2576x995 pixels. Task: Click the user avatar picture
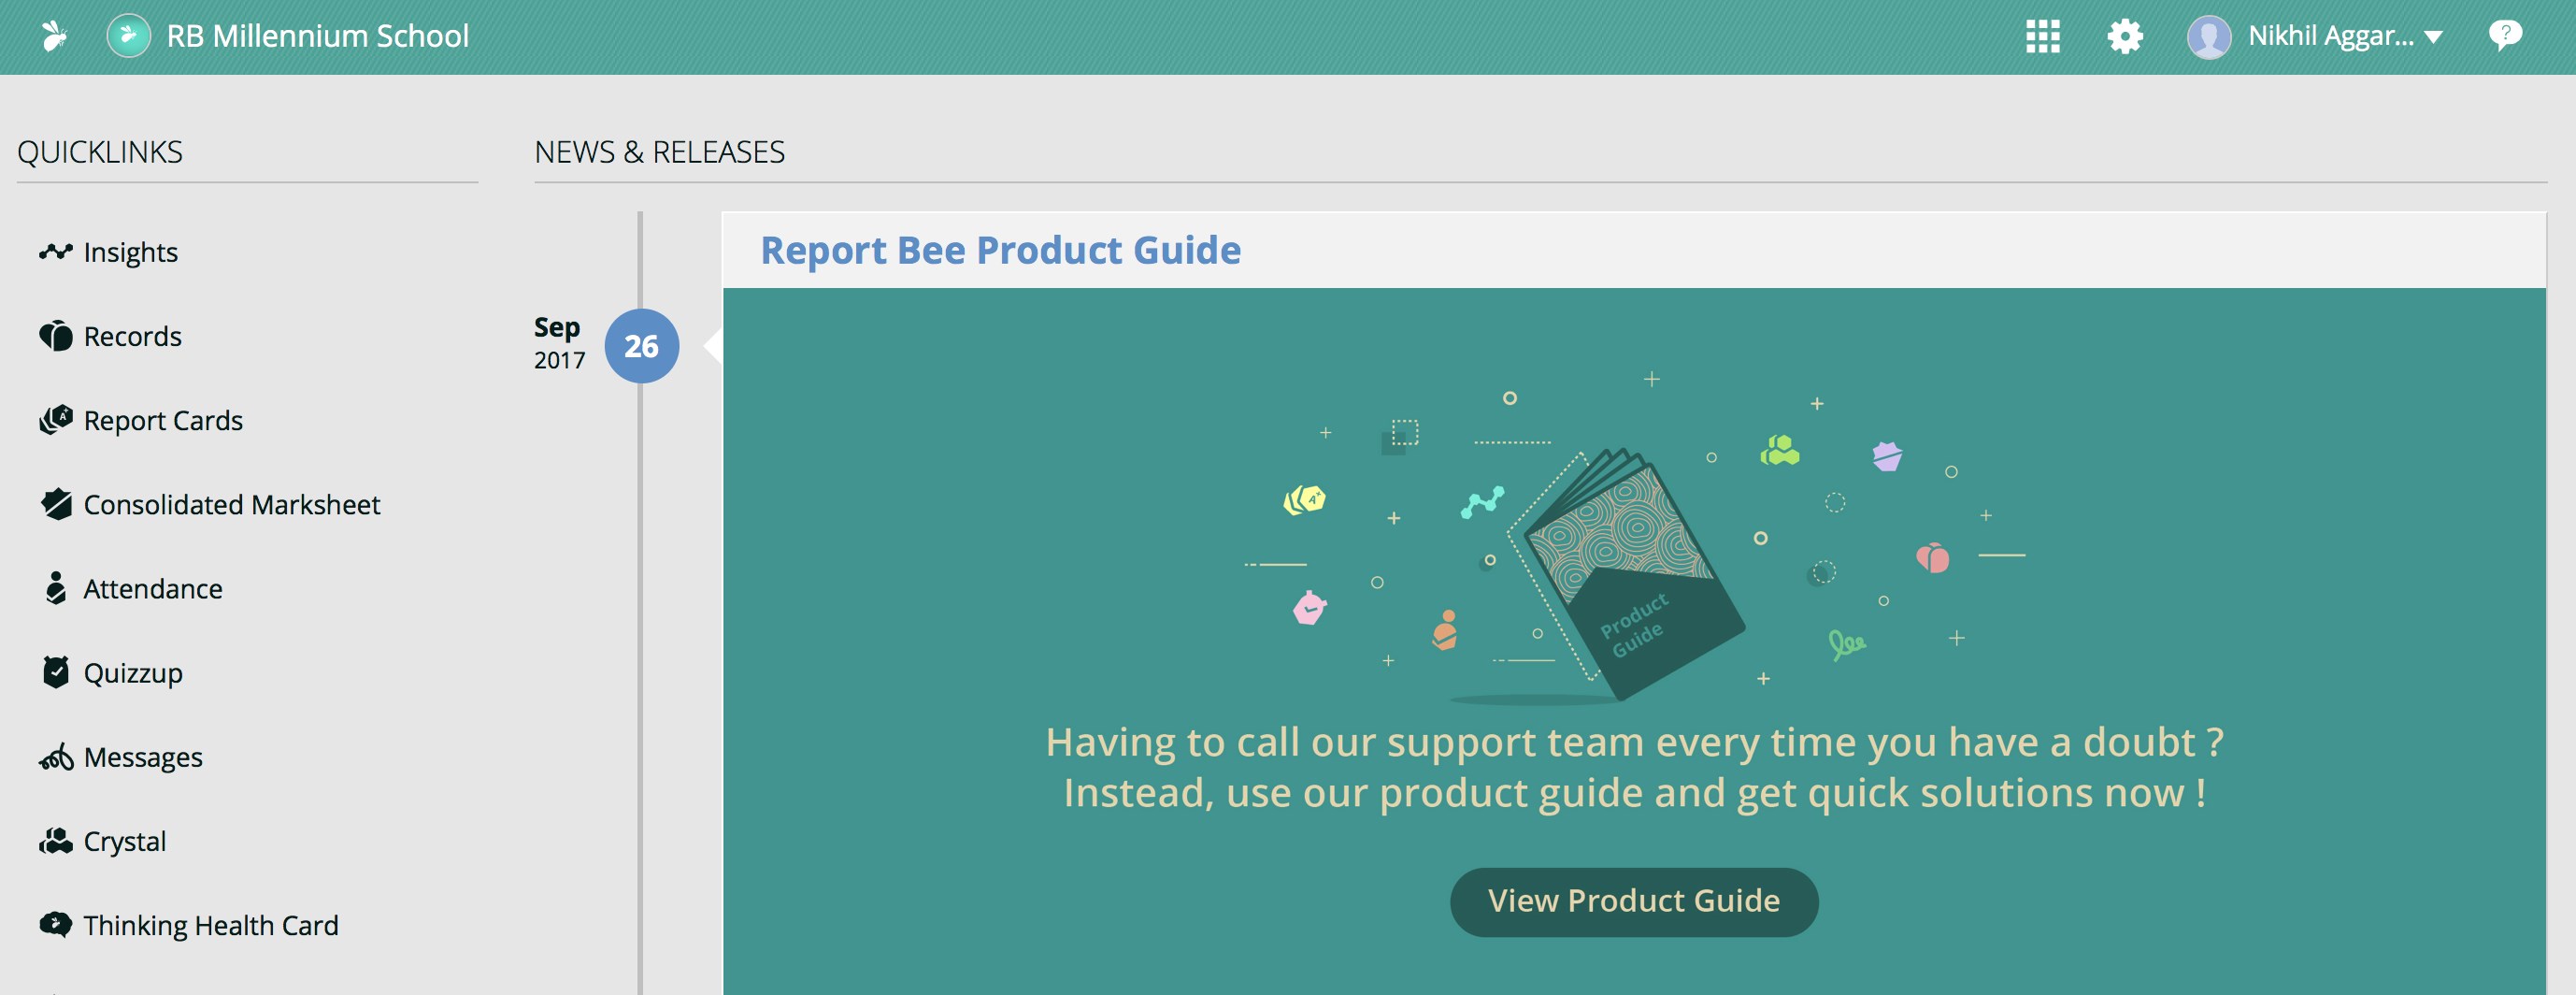(x=2208, y=37)
